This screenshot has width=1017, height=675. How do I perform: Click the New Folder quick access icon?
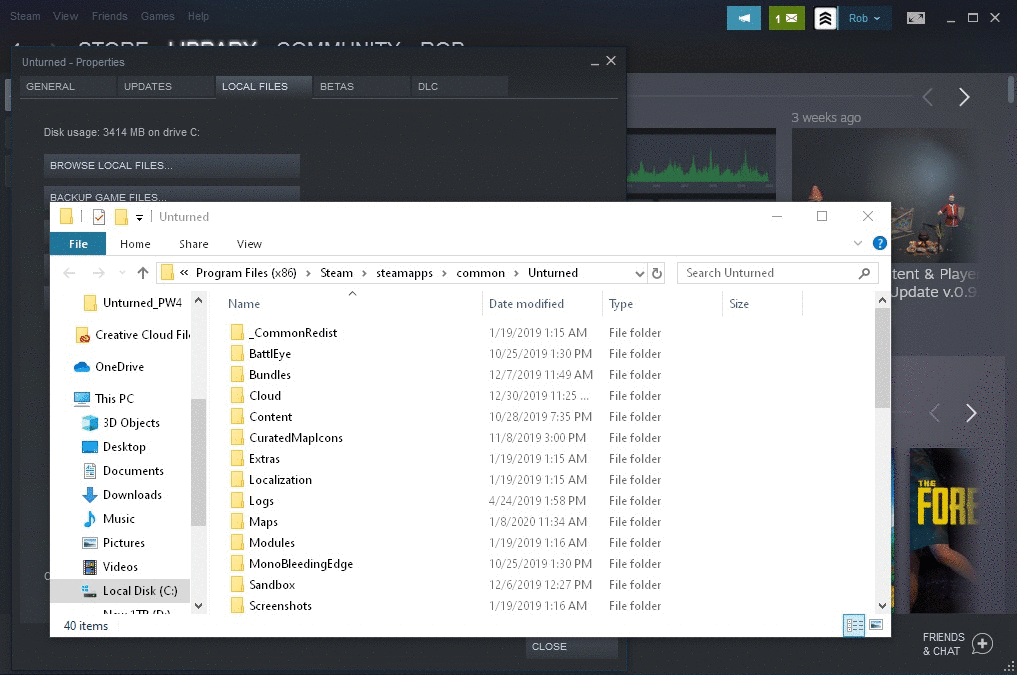click(x=121, y=217)
